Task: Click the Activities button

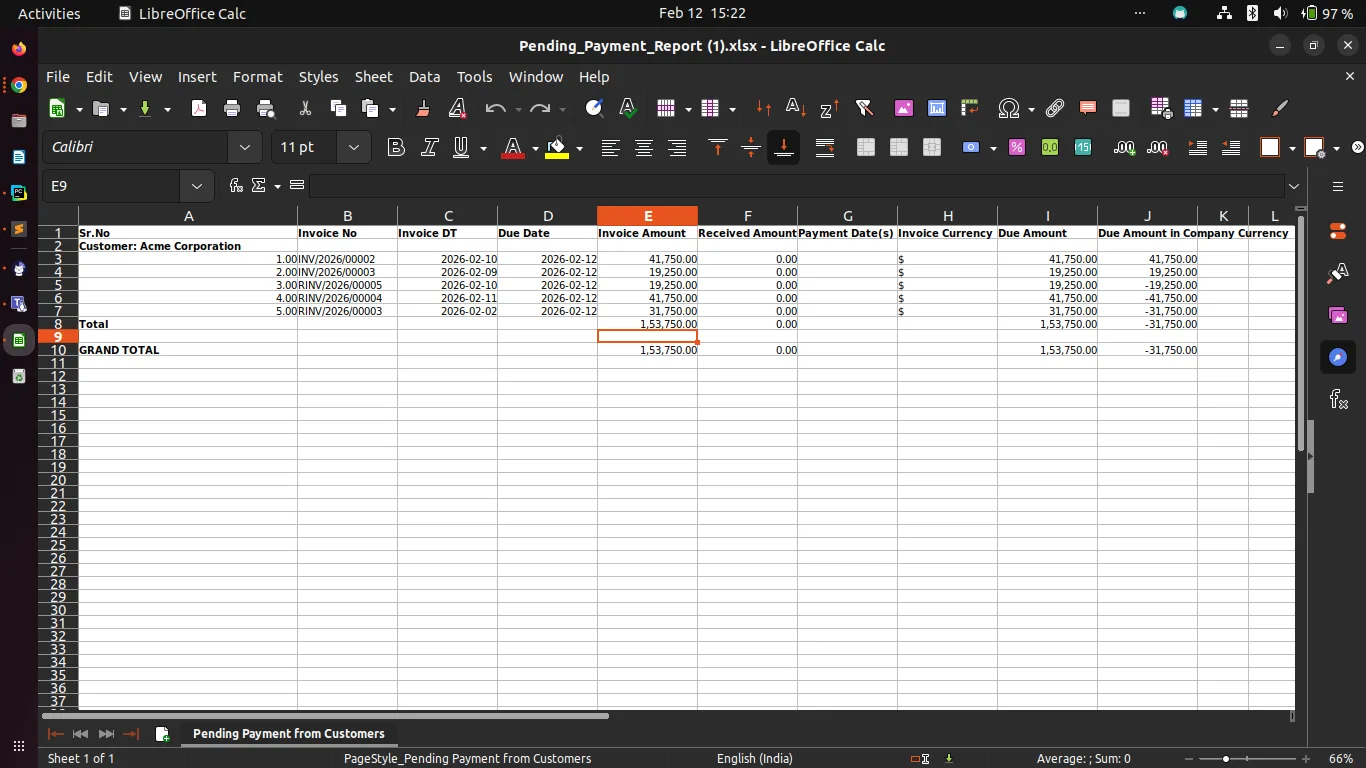Action: (x=49, y=13)
